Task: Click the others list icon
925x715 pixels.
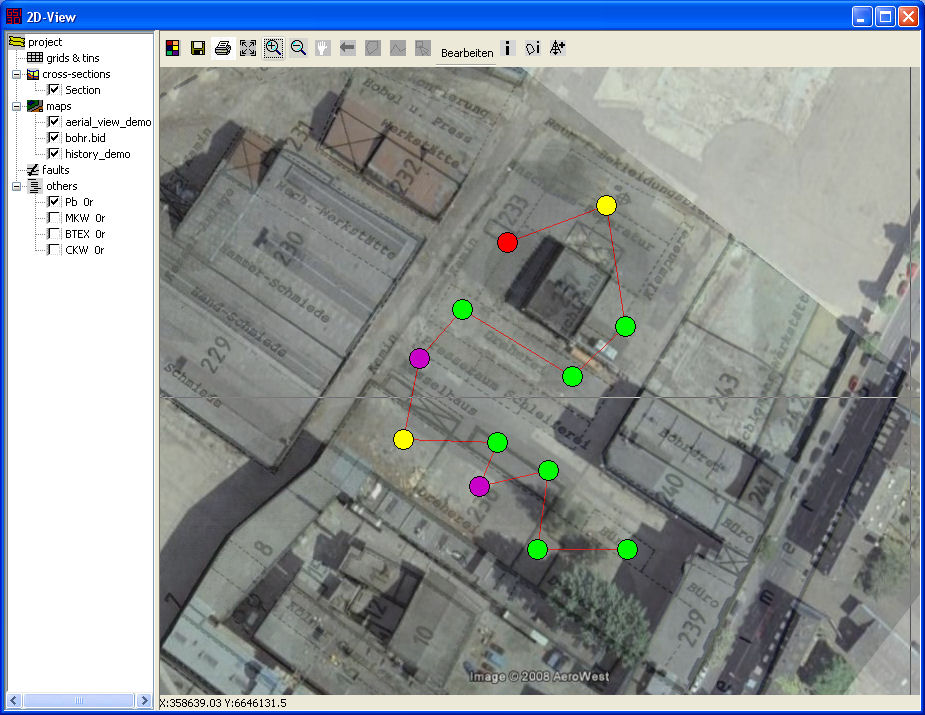Action: (35, 186)
